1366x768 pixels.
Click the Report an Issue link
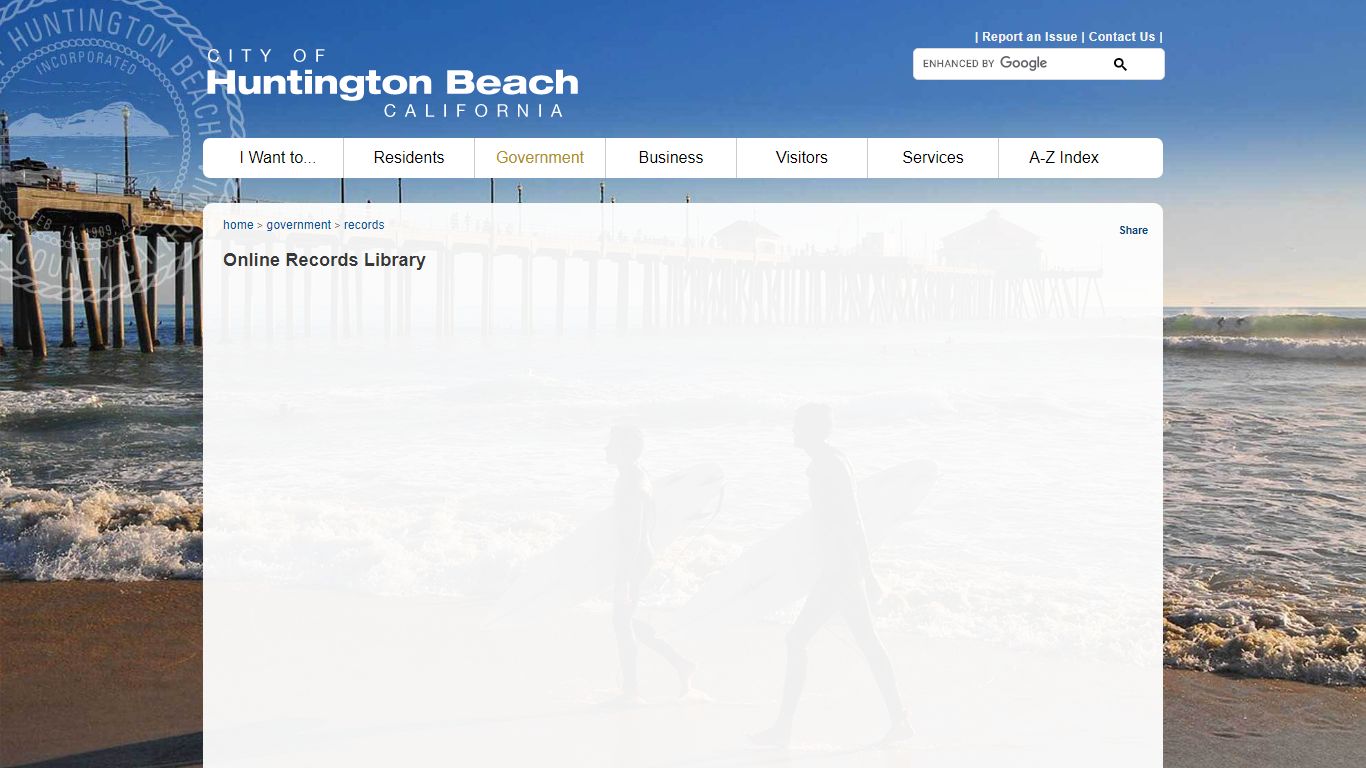[x=1029, y=37]
